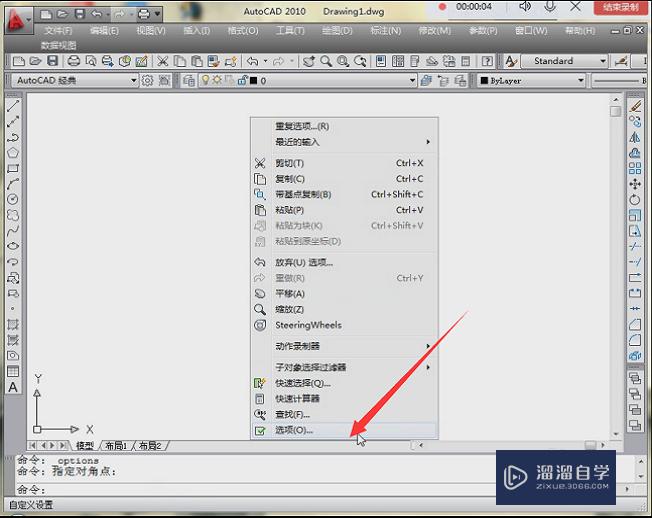This screenshot has height=518, width=652.
Task: Choose 查找(F)... in context menu
Action: [x=345, y=414]
